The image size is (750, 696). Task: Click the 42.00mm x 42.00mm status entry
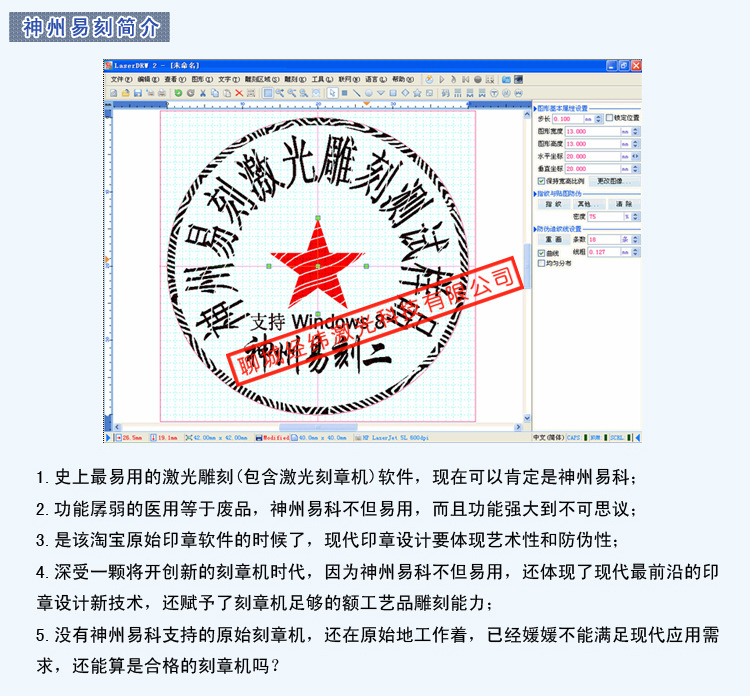point(216,438)
